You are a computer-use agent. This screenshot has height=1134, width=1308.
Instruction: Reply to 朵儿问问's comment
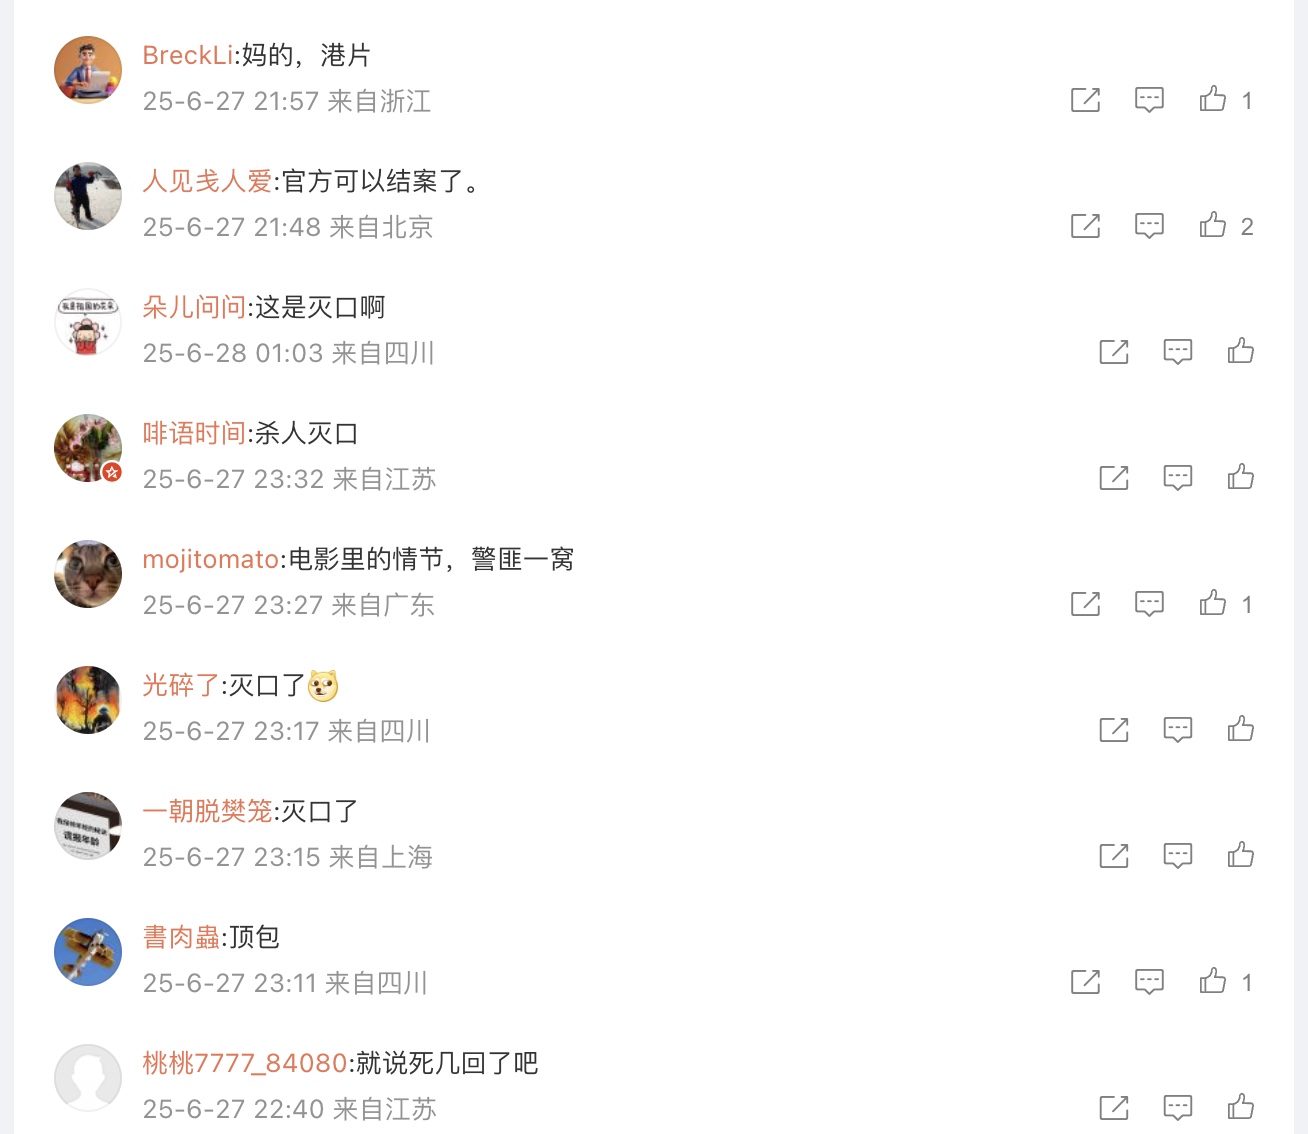pos(1177,351)
